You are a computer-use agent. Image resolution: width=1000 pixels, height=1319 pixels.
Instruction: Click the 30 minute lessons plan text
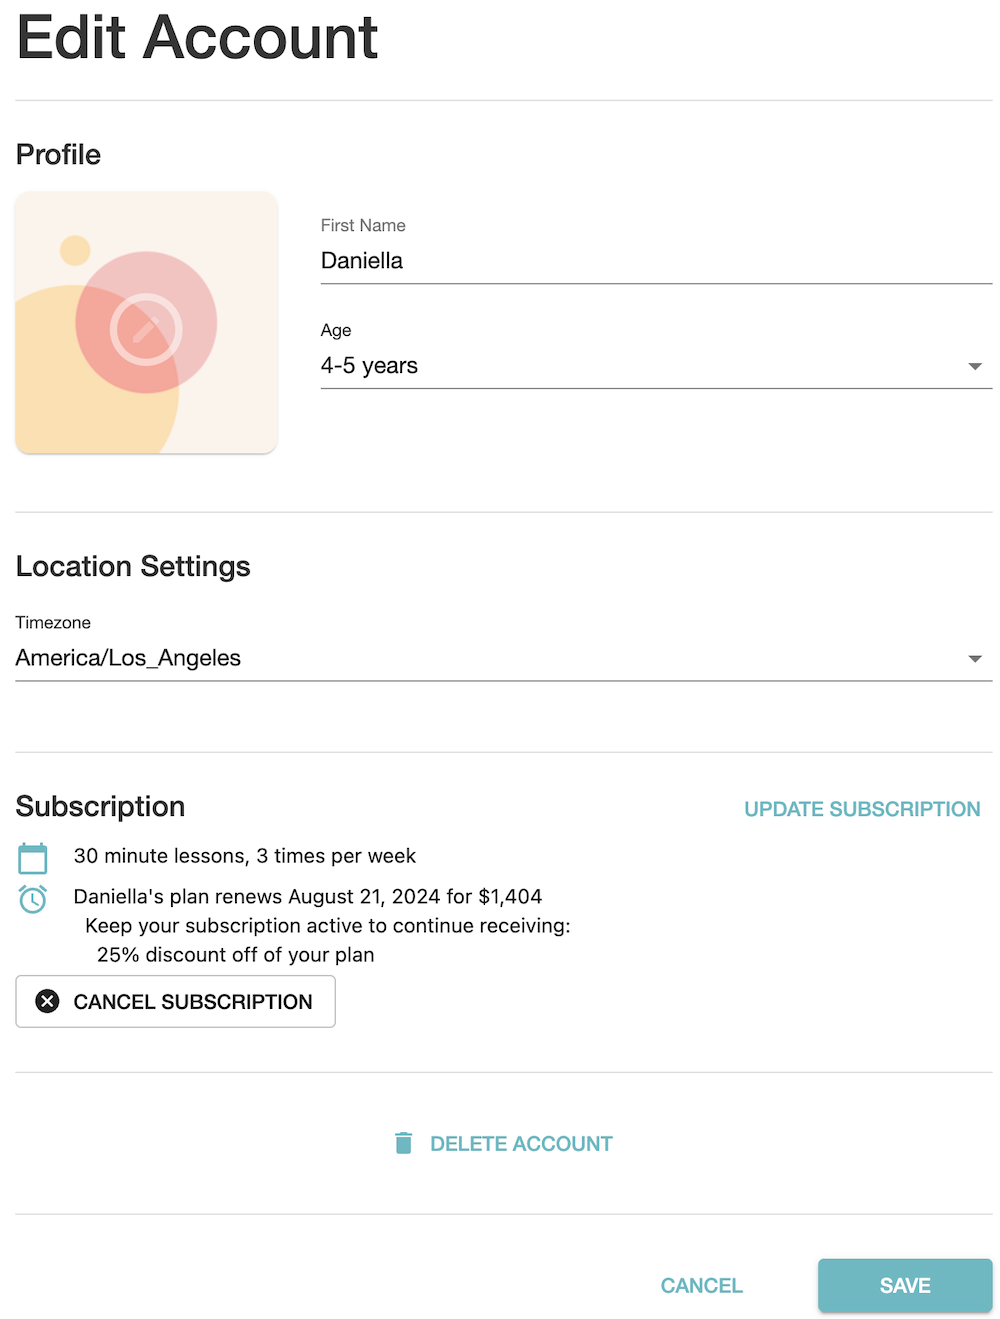pos(245,856)
